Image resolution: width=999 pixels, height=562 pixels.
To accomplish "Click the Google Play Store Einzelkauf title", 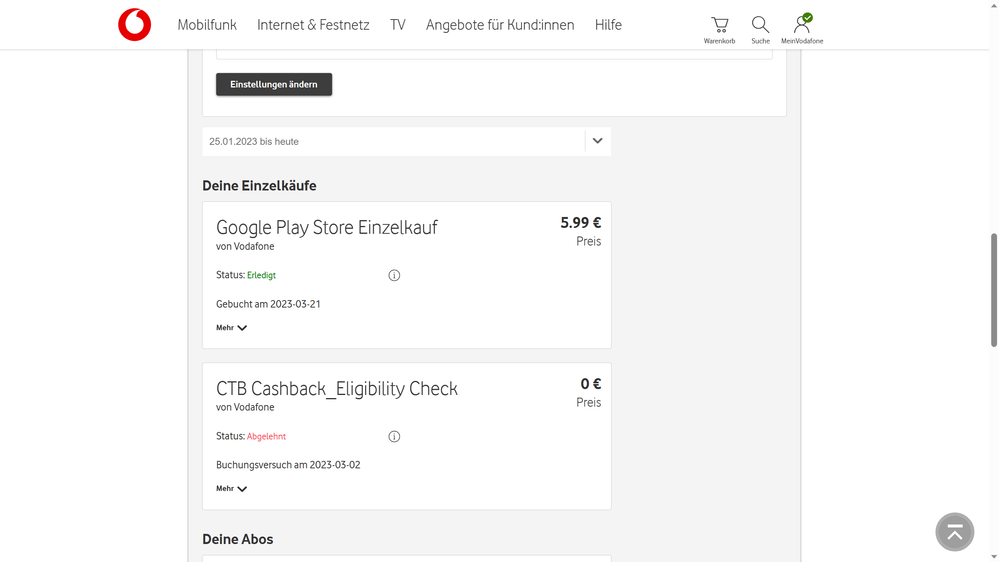I will (327, 227).
